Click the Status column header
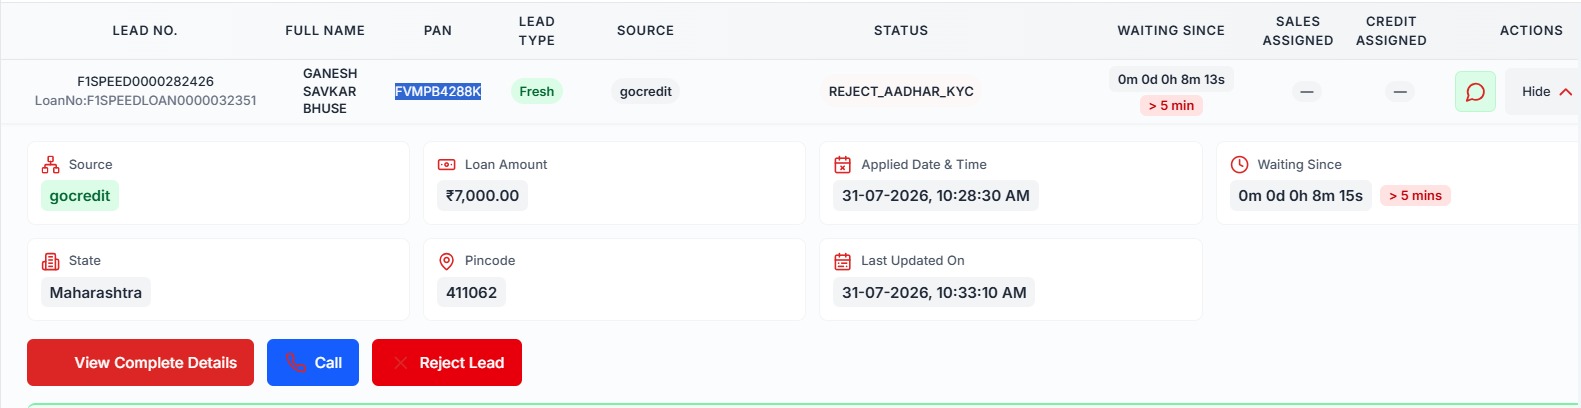 coord(901,31)
